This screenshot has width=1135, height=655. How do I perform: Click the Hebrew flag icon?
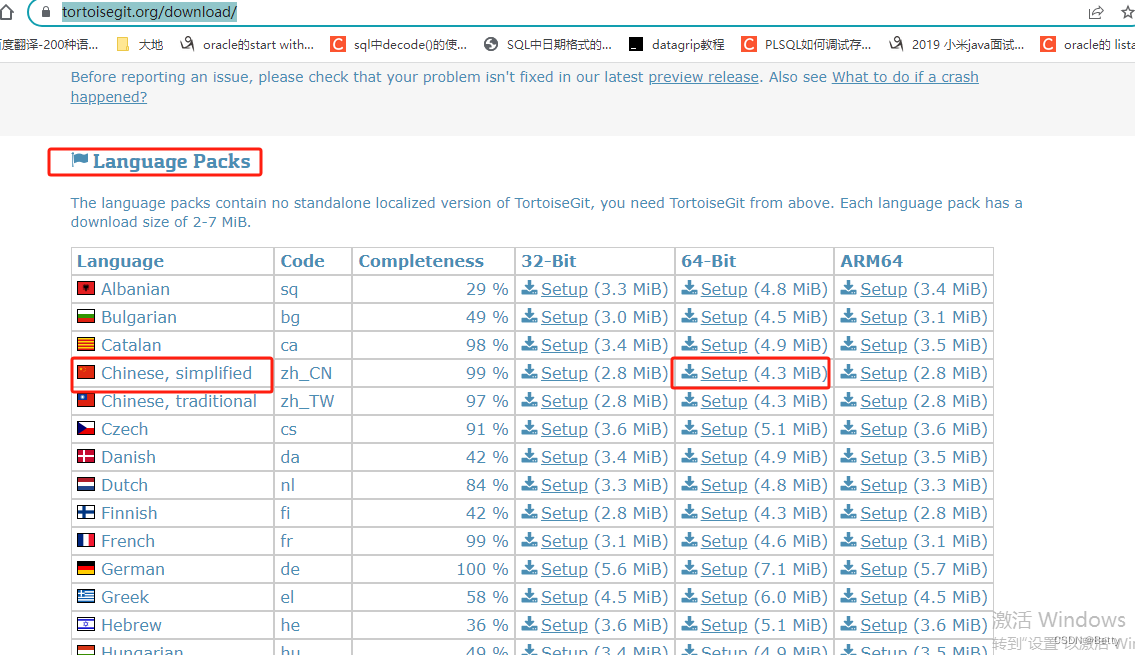(86, 625)
